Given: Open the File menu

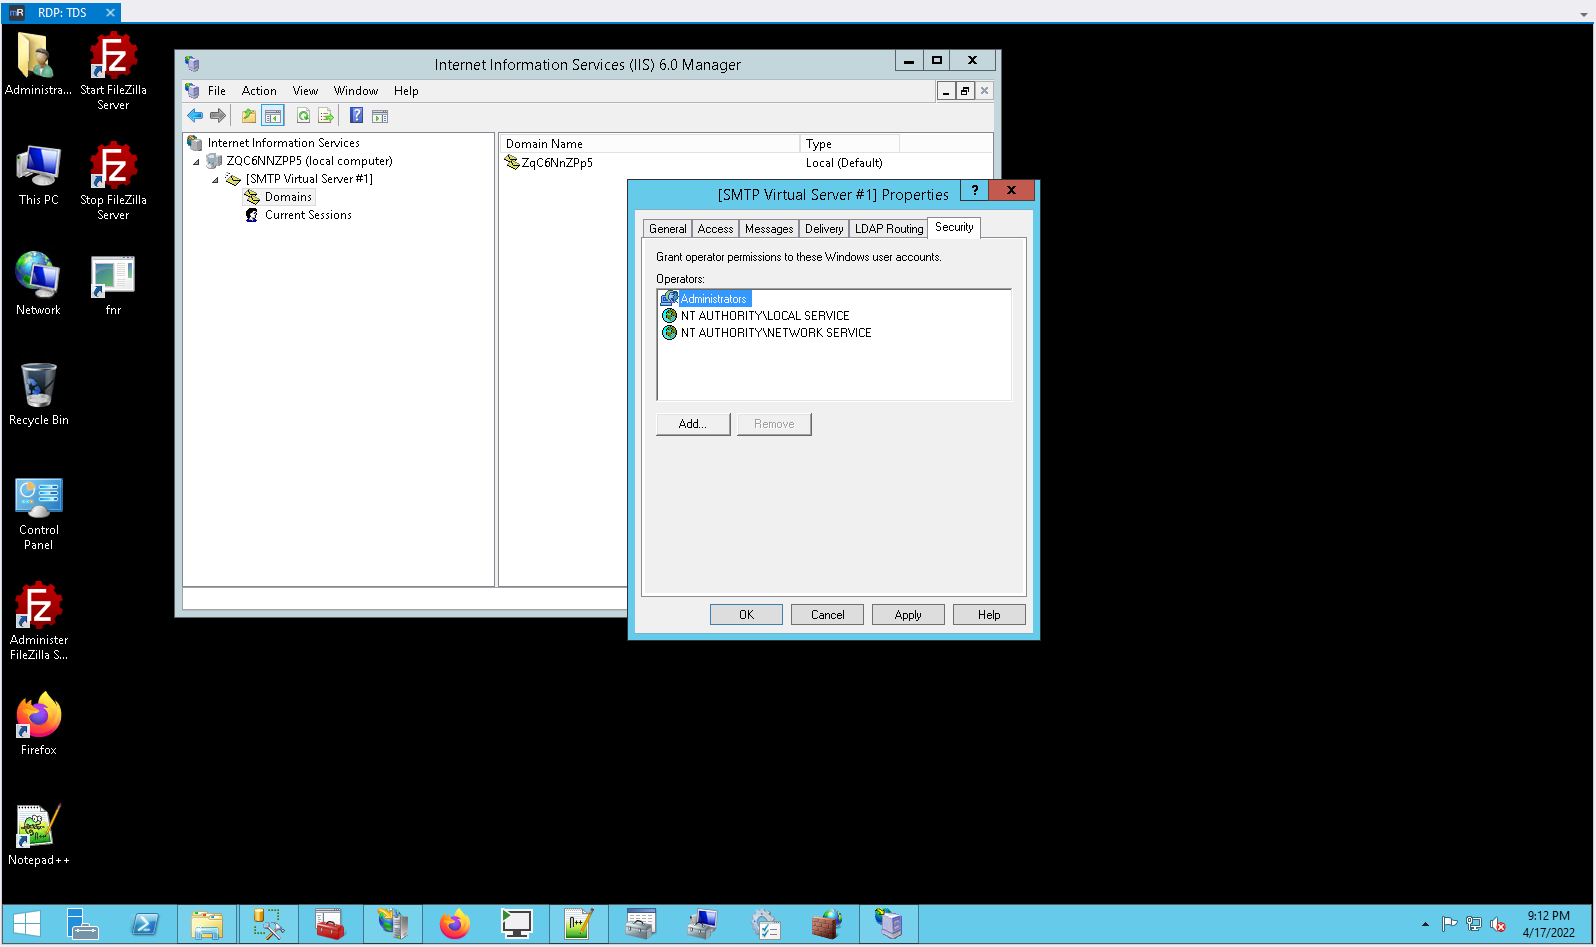Looking at the screenshot, I should pyautogui.click(x=216, y=91).
